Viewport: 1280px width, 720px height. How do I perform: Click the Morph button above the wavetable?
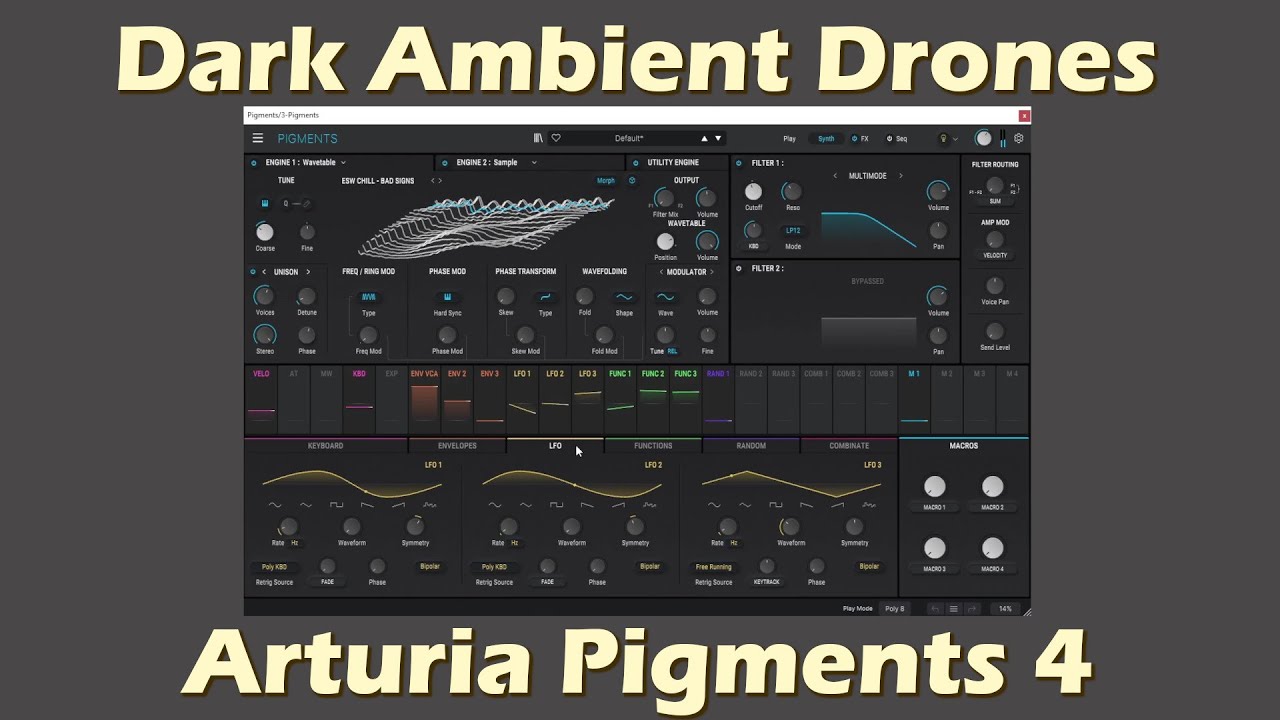tap(606, 181)
